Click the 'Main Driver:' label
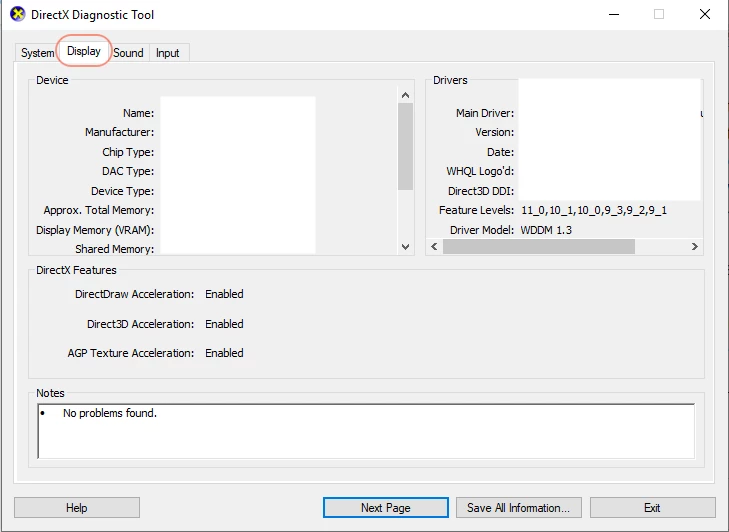 (x=485, y=113)
